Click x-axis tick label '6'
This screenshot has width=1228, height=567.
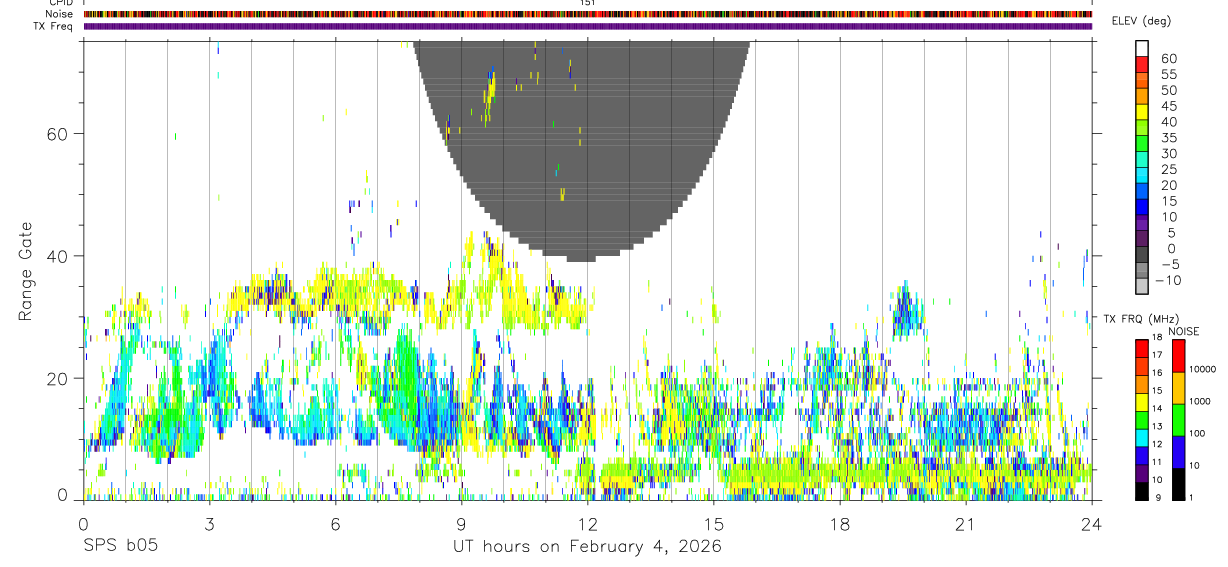[335, 524]
